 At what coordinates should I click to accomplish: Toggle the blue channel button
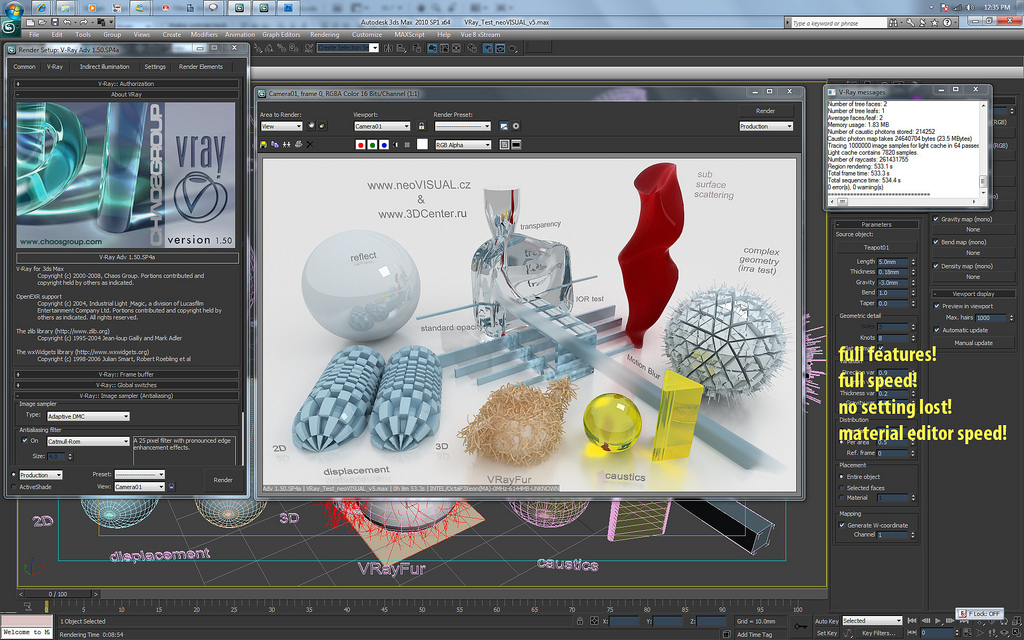[x=384, y=145]
